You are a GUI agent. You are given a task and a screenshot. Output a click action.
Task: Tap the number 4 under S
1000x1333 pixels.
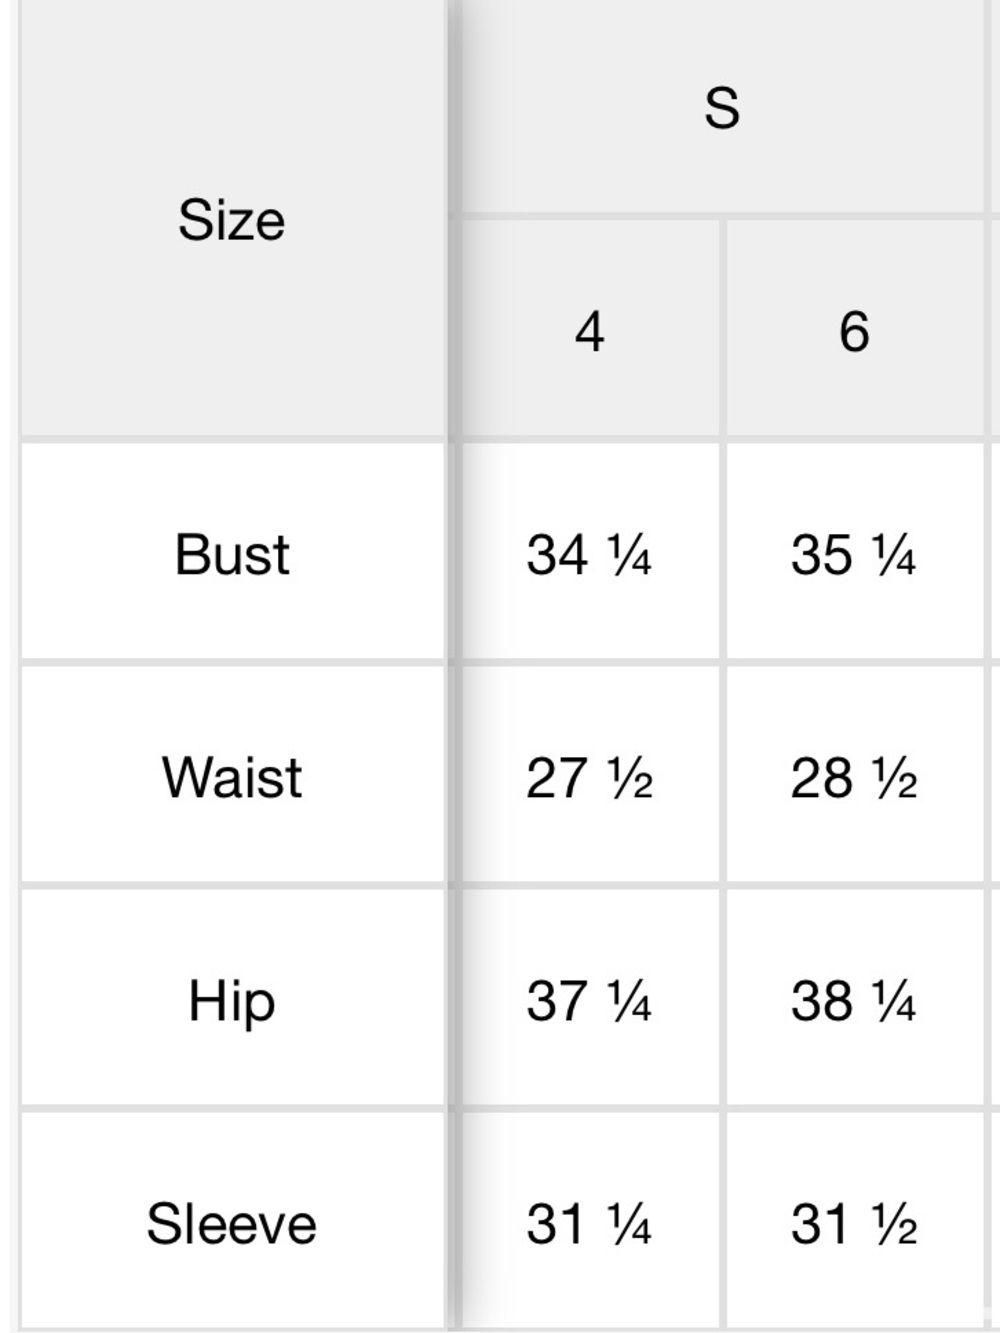click(590, 331)
